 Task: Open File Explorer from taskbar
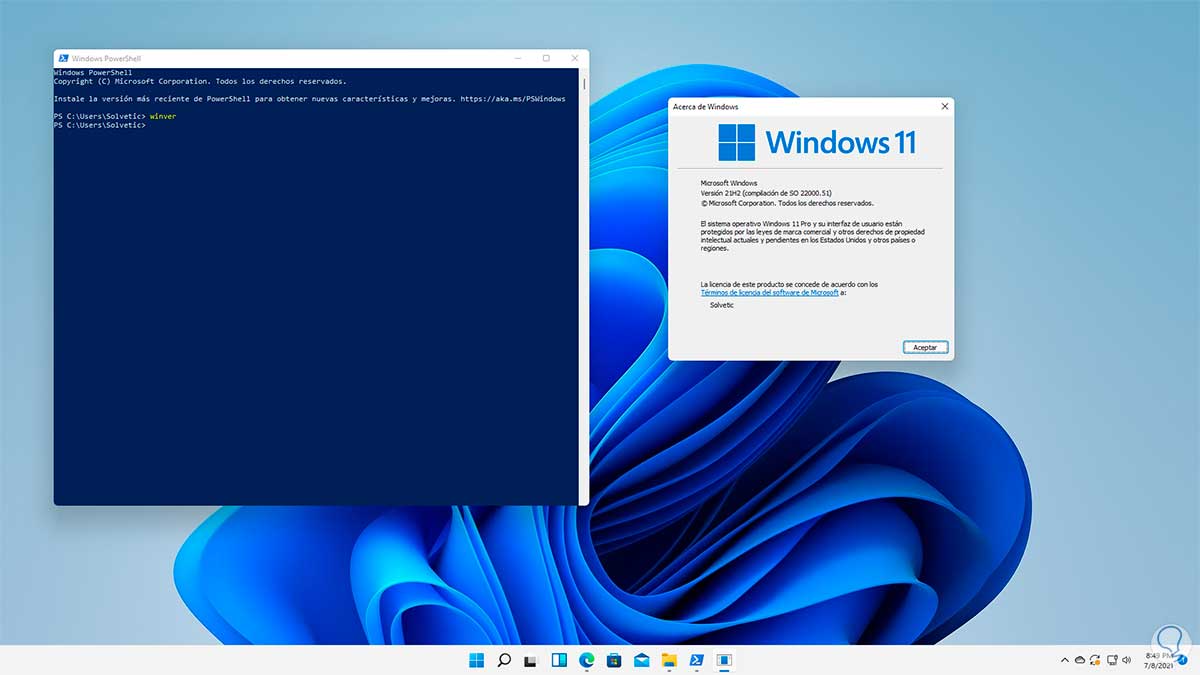point(669,660)
